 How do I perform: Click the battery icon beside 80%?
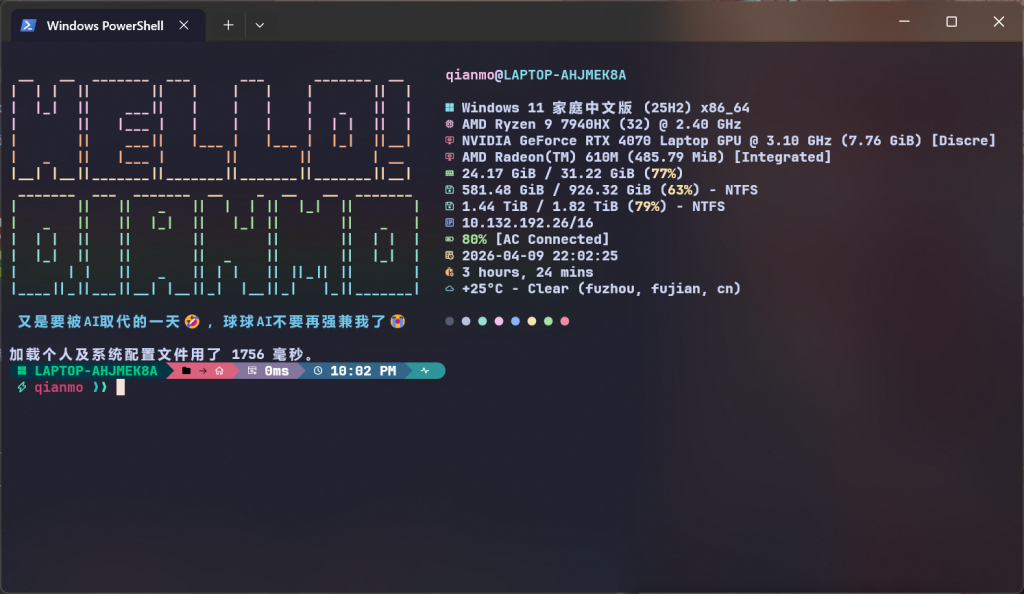[449, 239]
